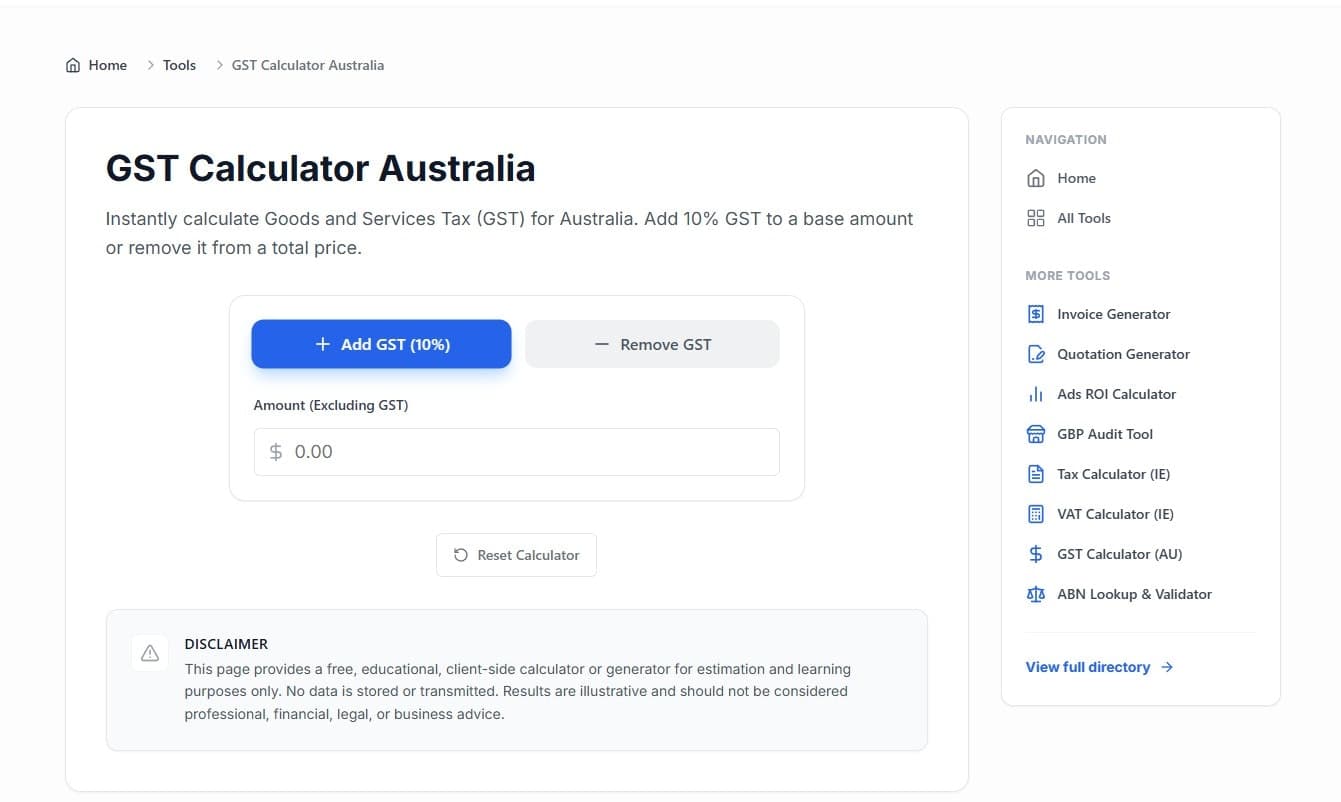Click the house icon in the breadcrumb
The width and height of the screenshot is (1341, 802).
[x=72, y=64]
